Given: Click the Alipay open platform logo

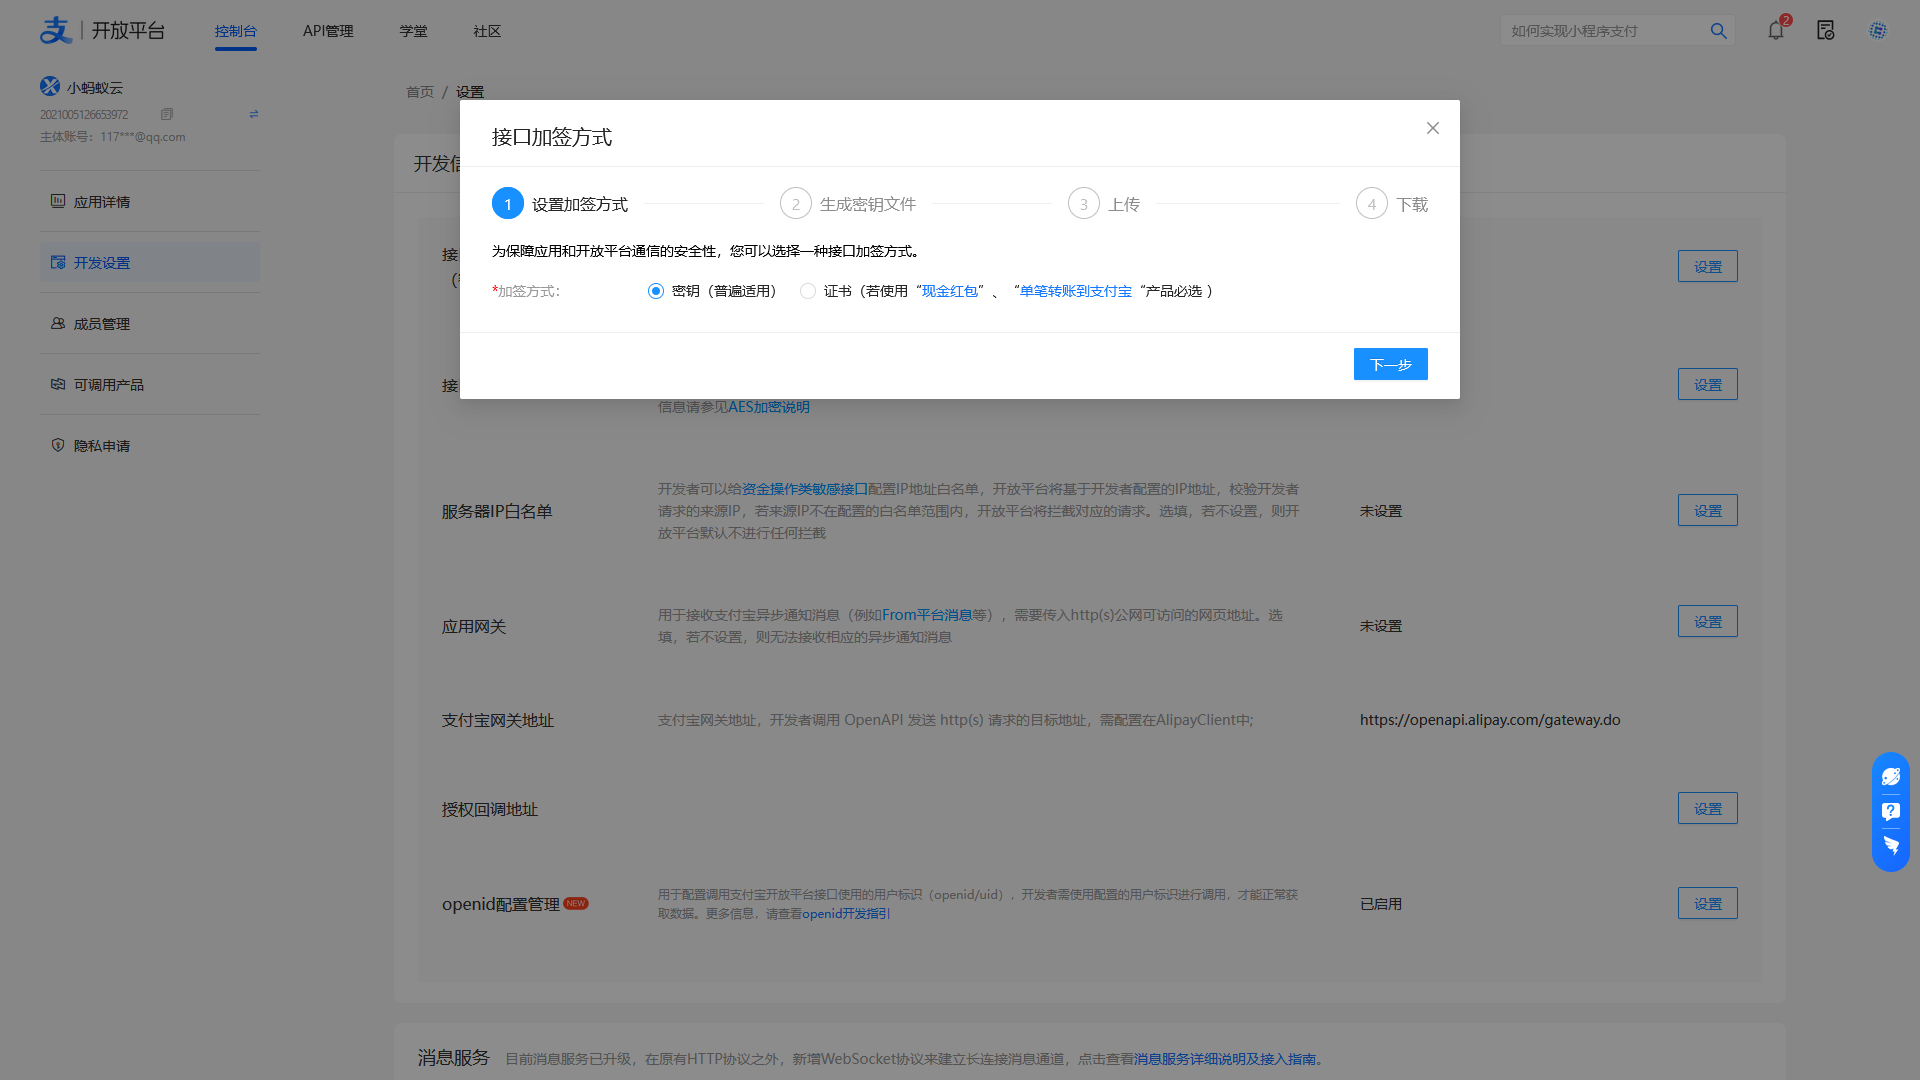Looking at the screenshot, I should [102, 30].
